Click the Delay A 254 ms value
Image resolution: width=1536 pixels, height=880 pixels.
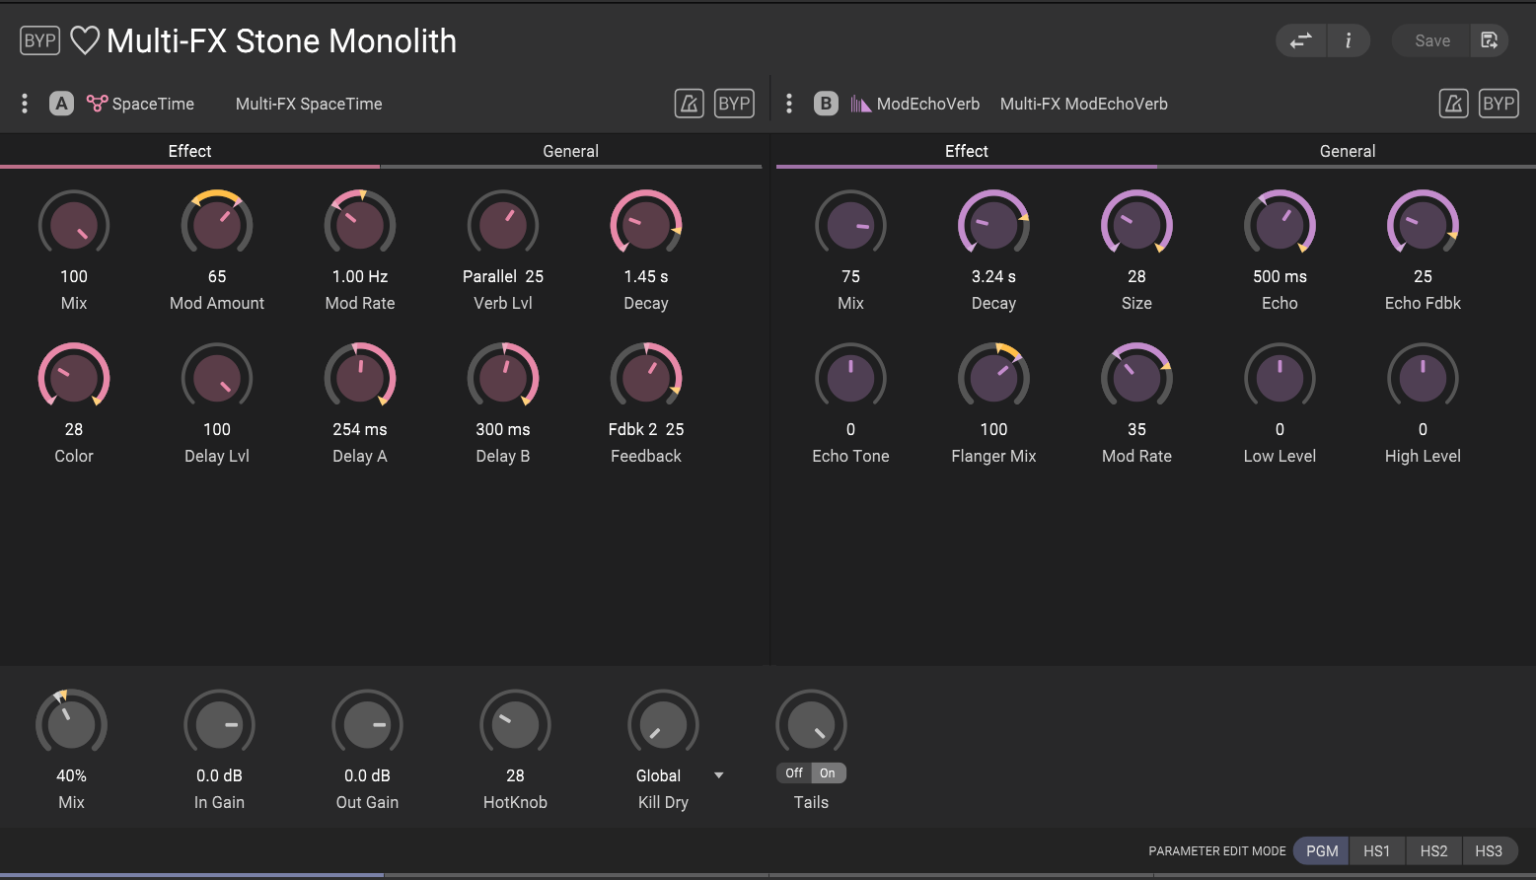point(360,429)
